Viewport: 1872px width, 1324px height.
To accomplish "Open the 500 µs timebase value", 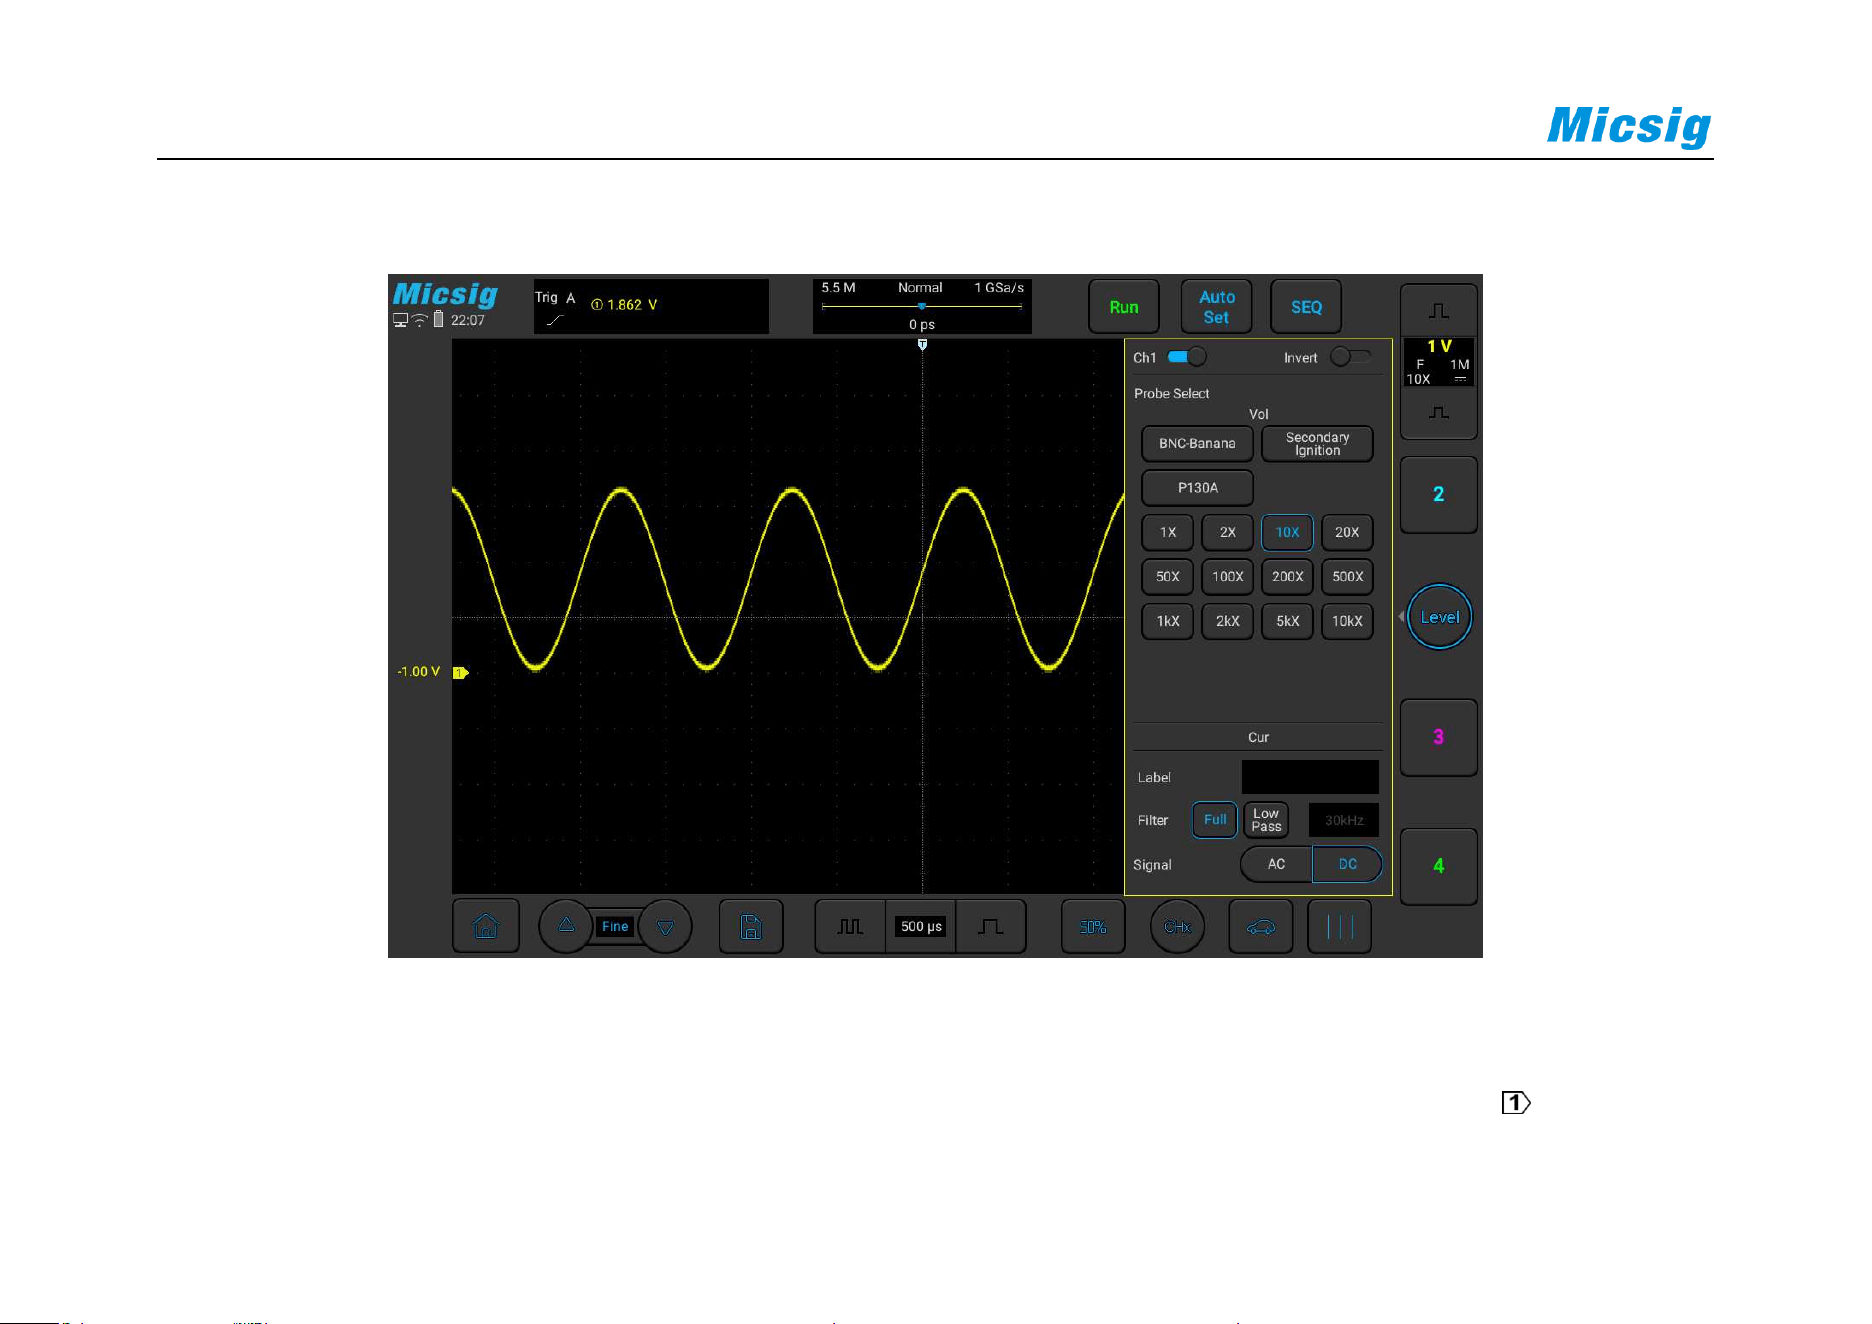I will [921, 926].
